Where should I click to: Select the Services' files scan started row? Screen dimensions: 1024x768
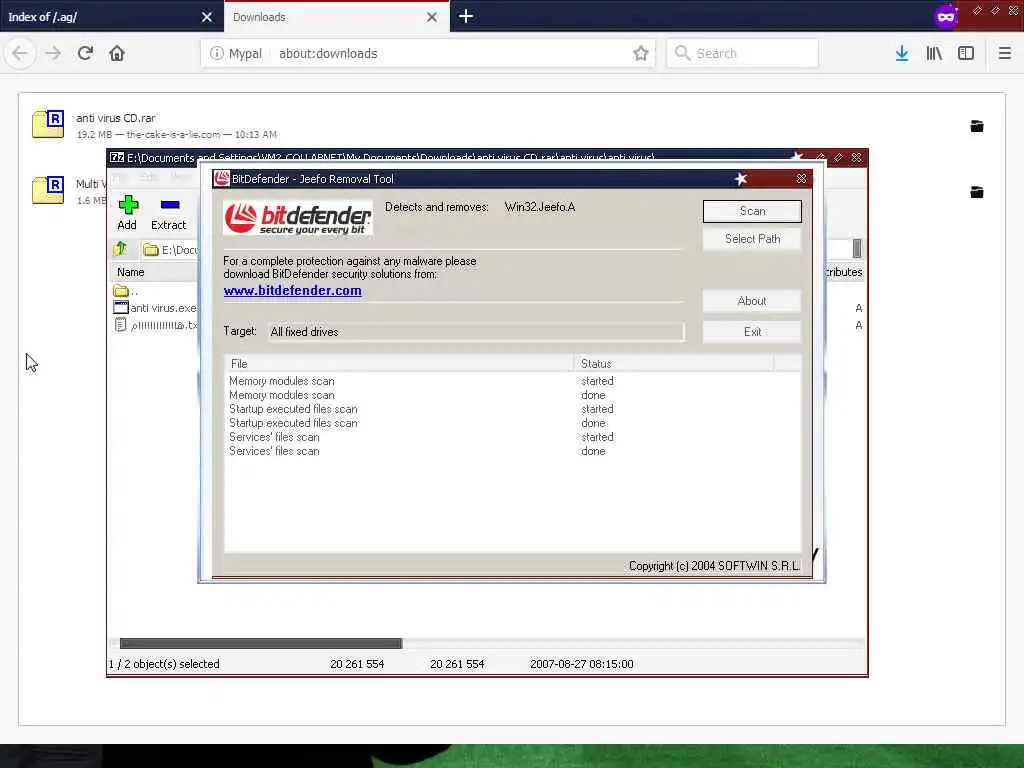tap(511, 437)
